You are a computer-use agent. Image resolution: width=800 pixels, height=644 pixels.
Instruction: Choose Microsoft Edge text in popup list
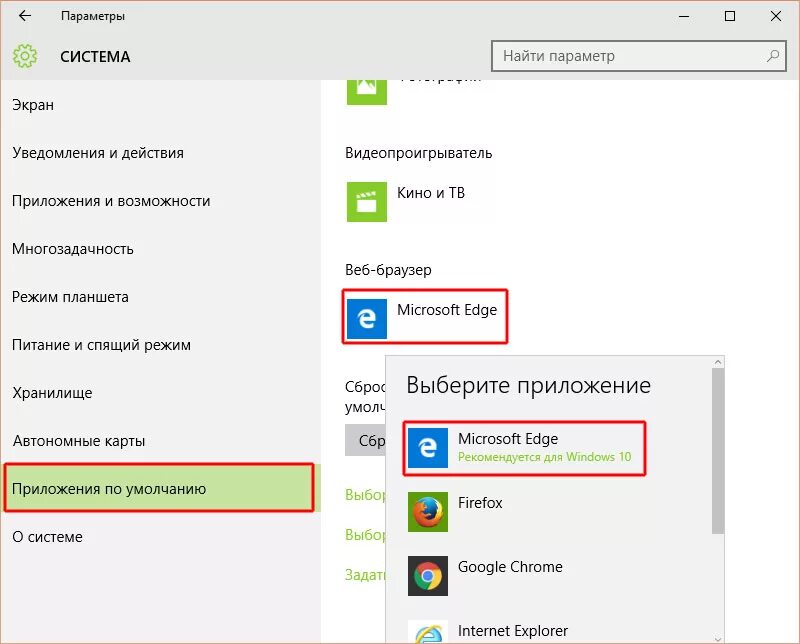point(508,439)
